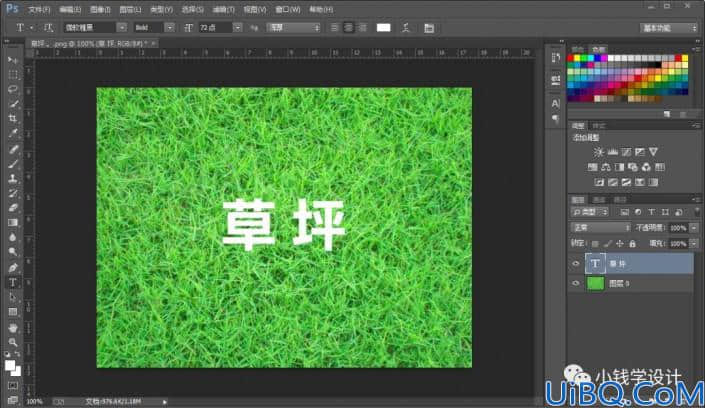Open the layer fill dropdown arrow
This screenshot has width=705, height=408.
point(694,244)
